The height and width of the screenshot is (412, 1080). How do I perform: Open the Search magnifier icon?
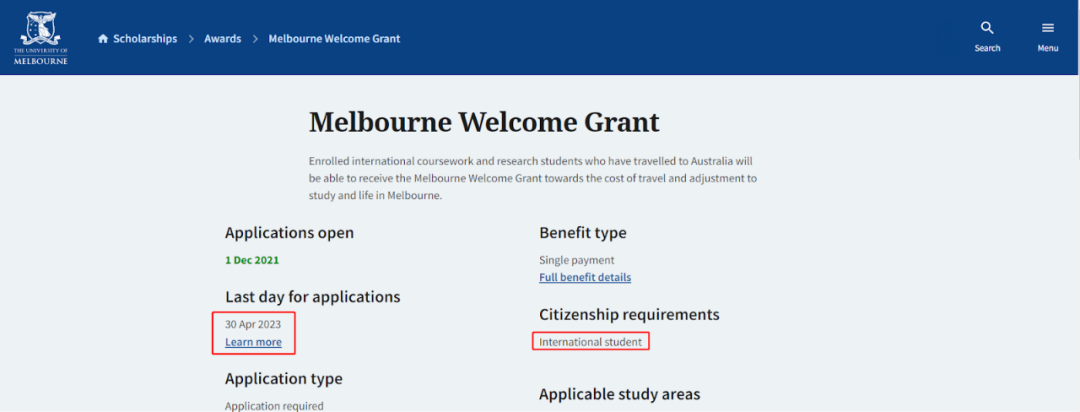click(987, 28)
